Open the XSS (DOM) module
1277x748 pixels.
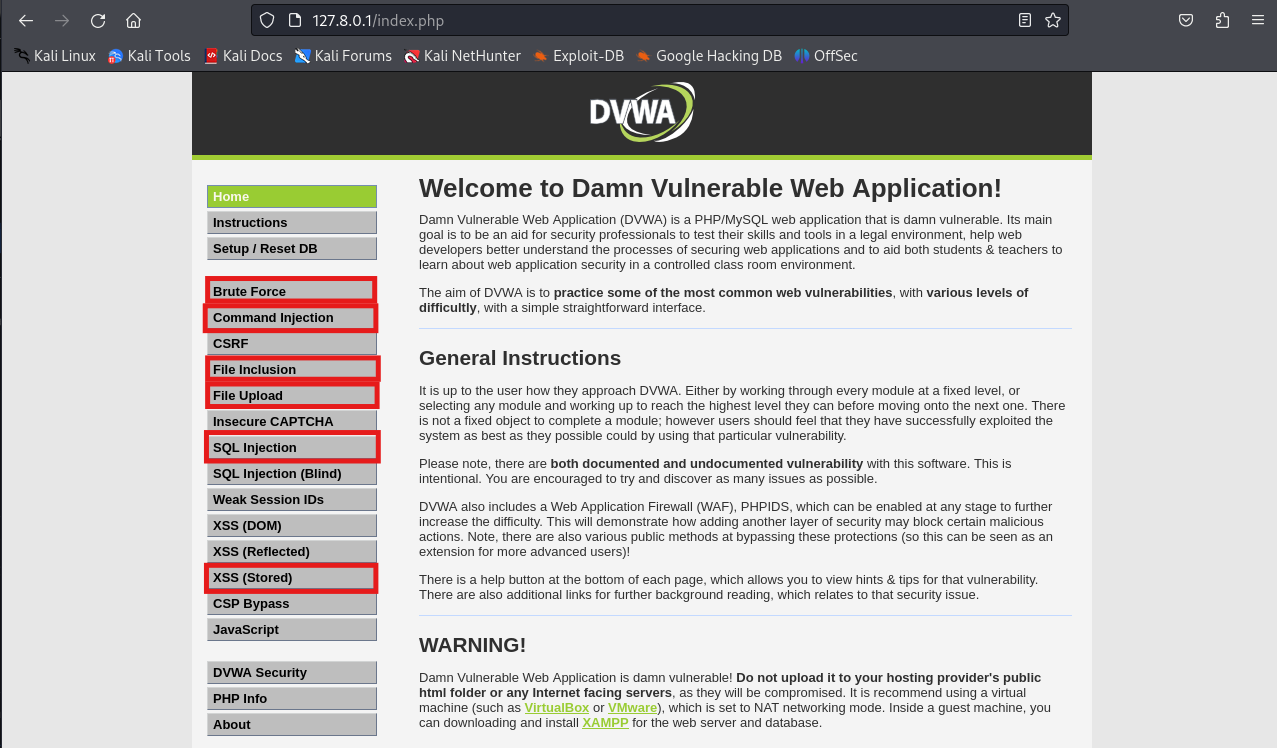292,526
